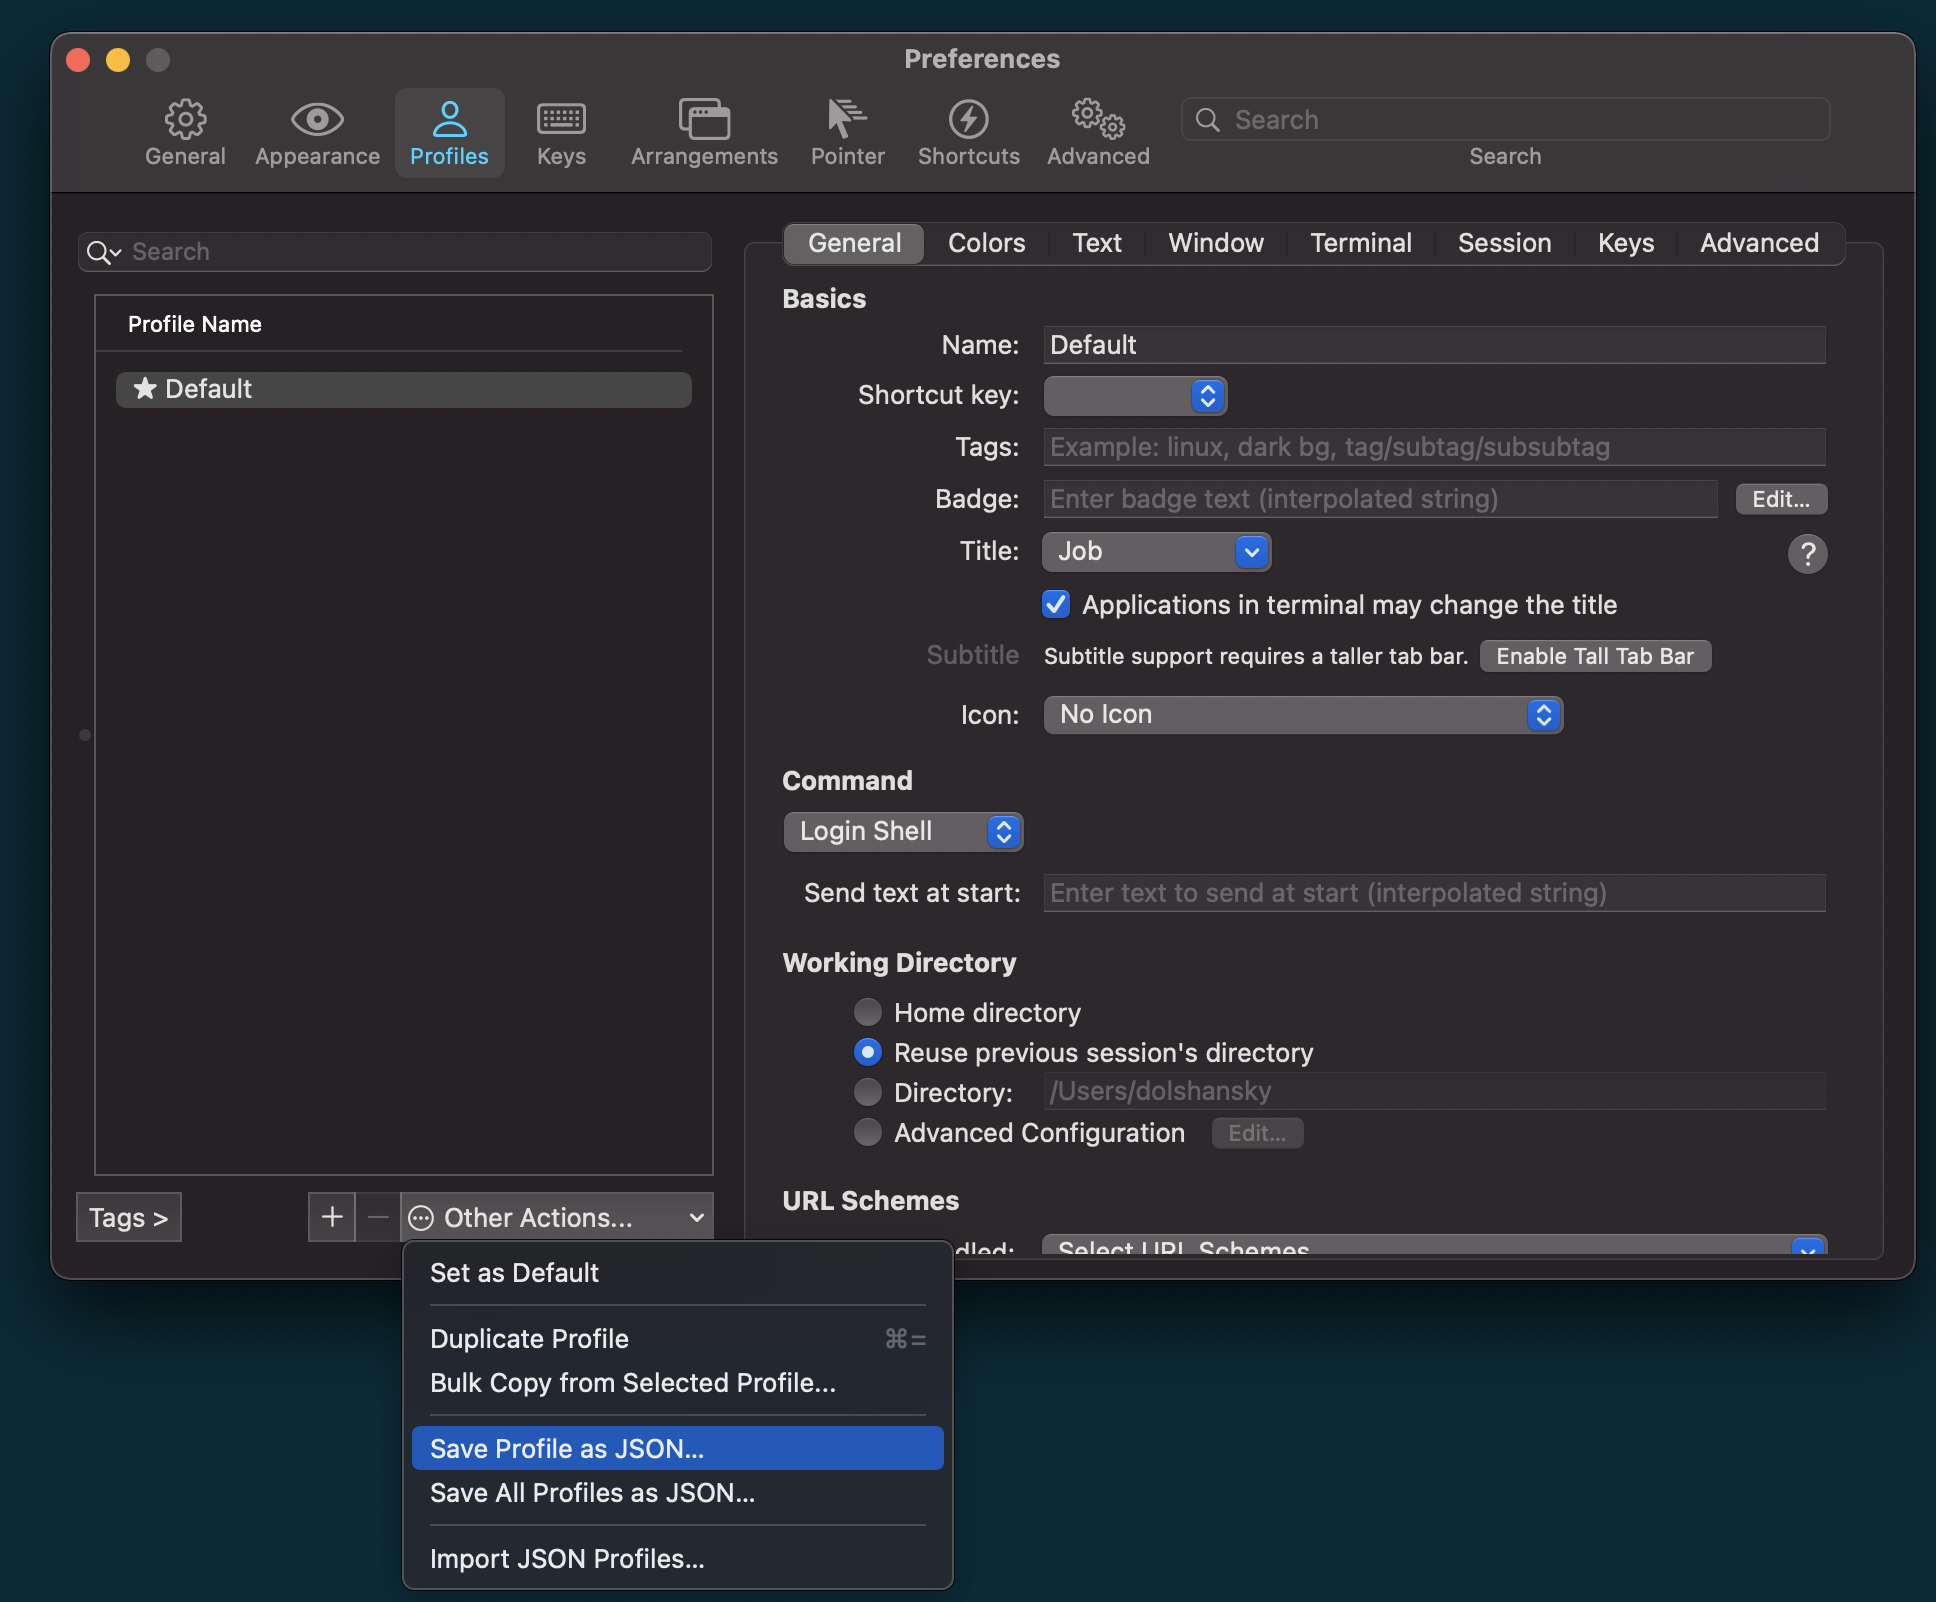Click the plus icon to add profile

(332, 1217)
